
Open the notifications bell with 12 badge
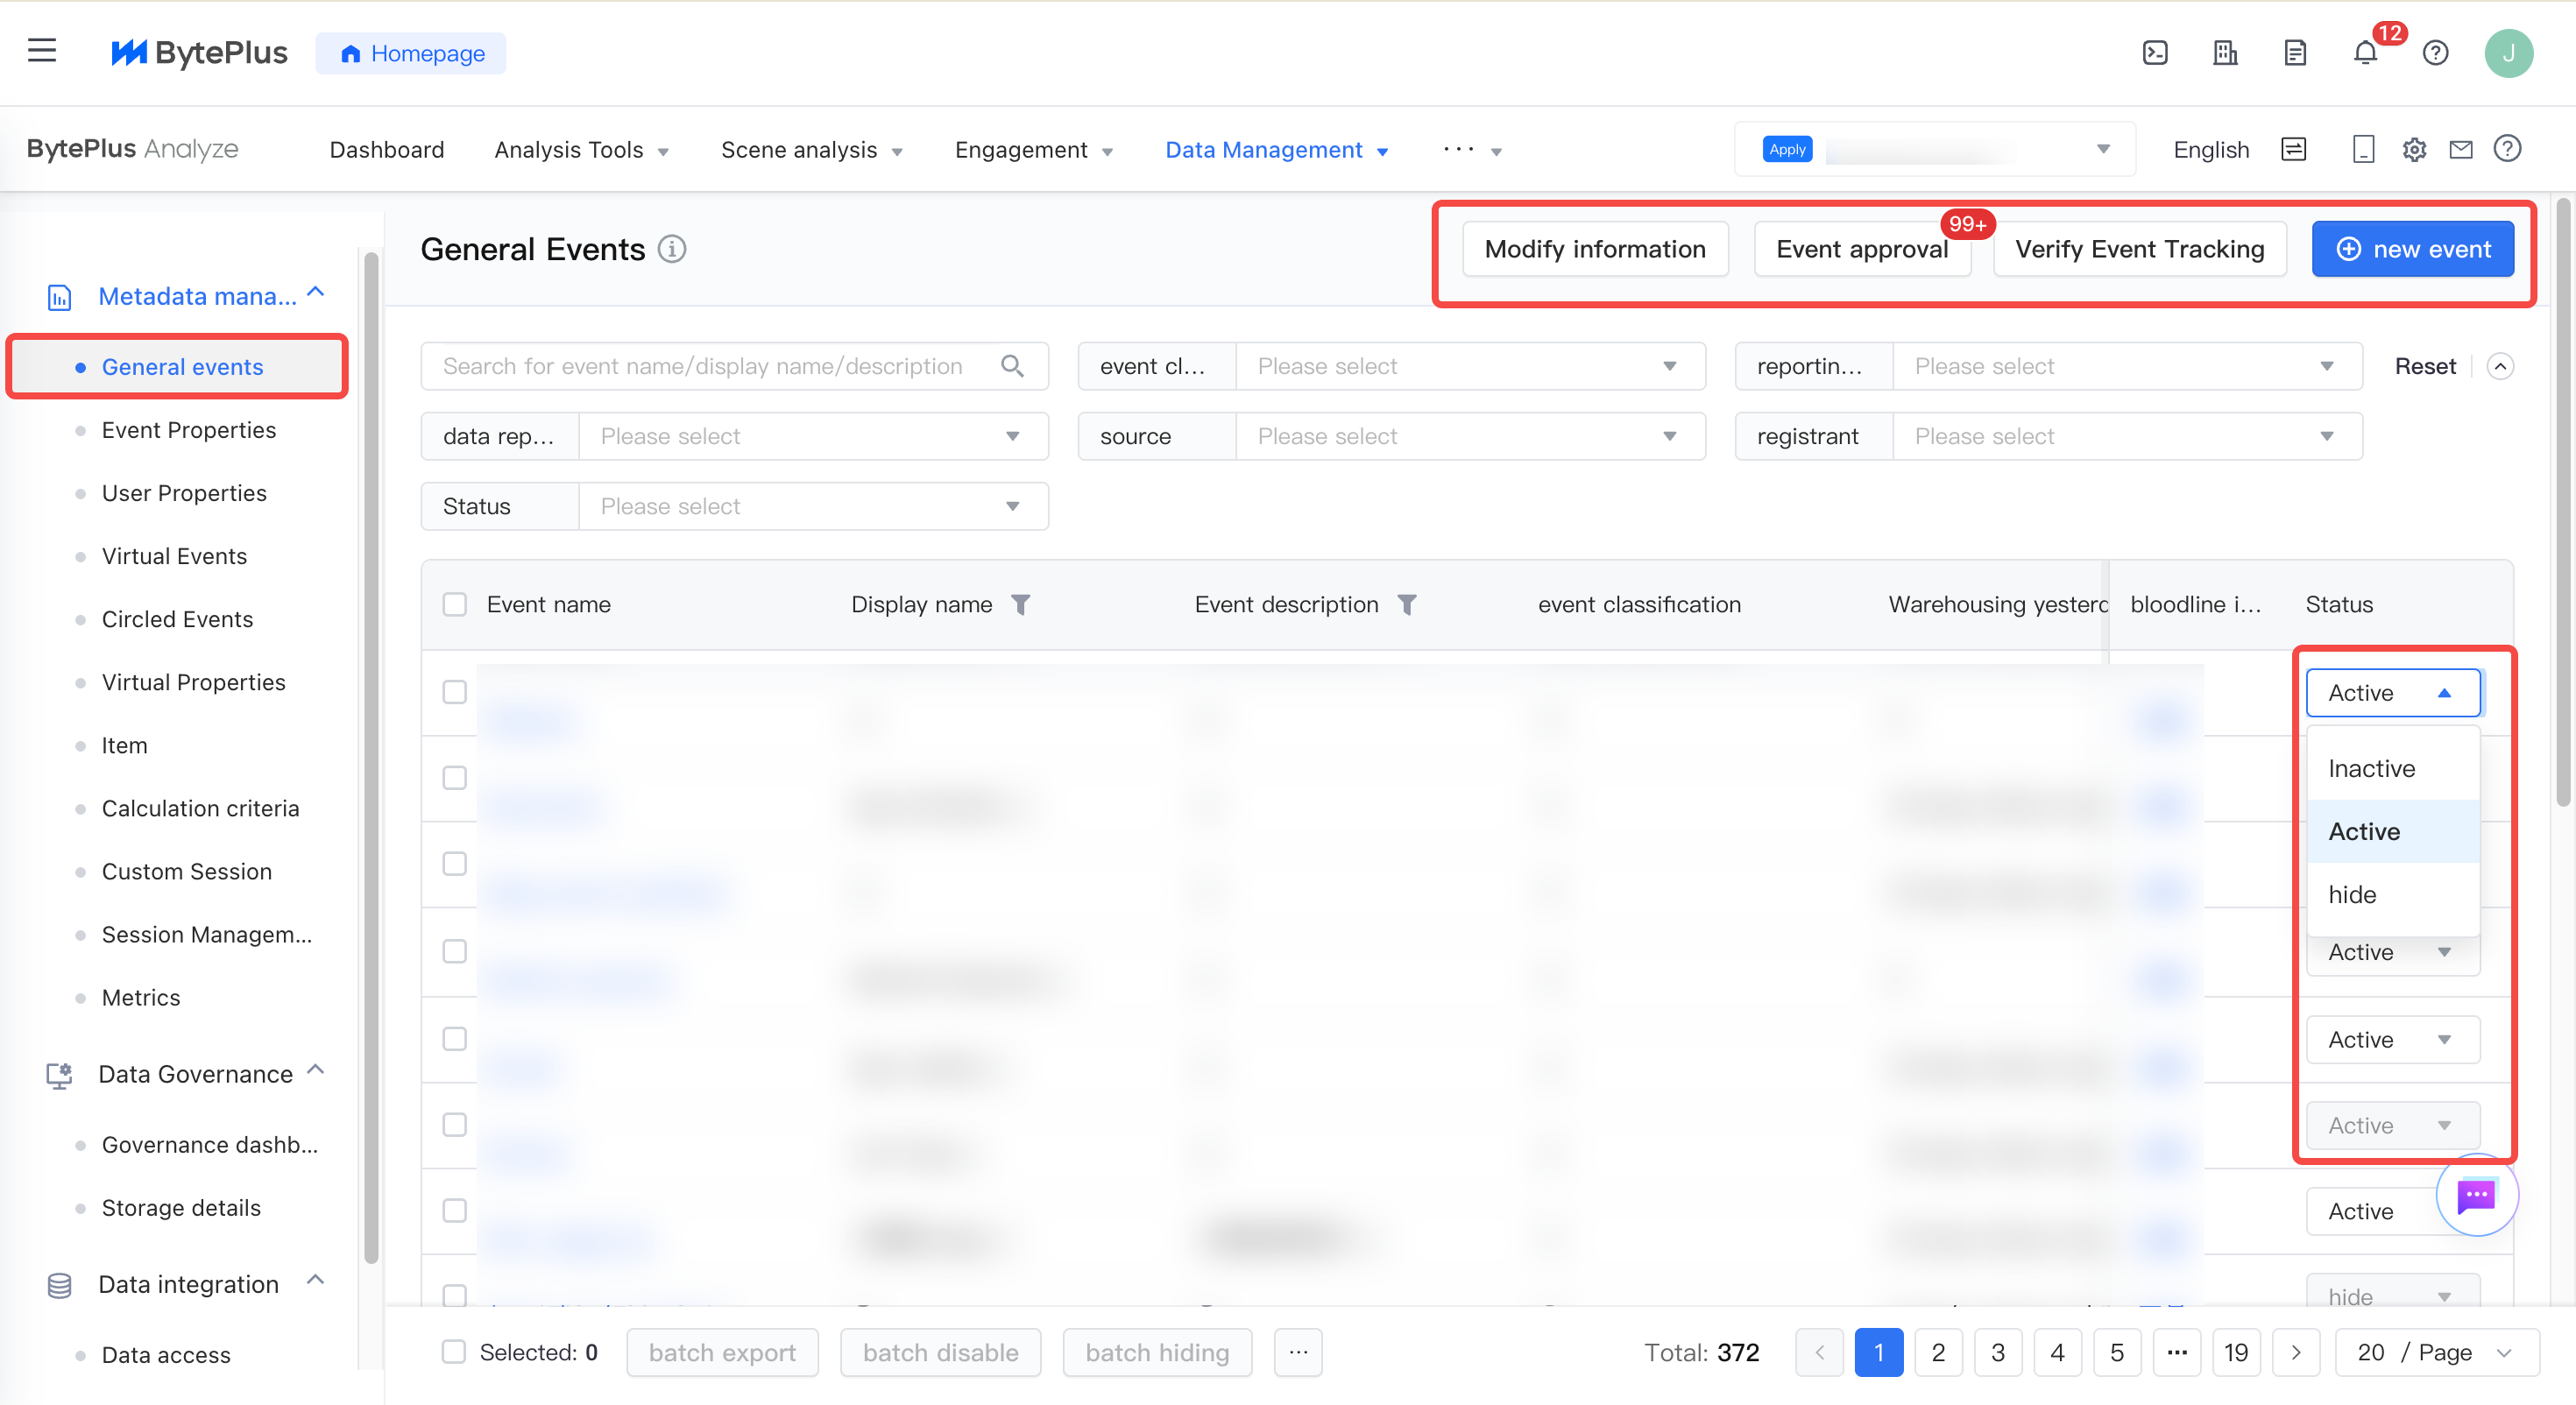point(2366,53)
